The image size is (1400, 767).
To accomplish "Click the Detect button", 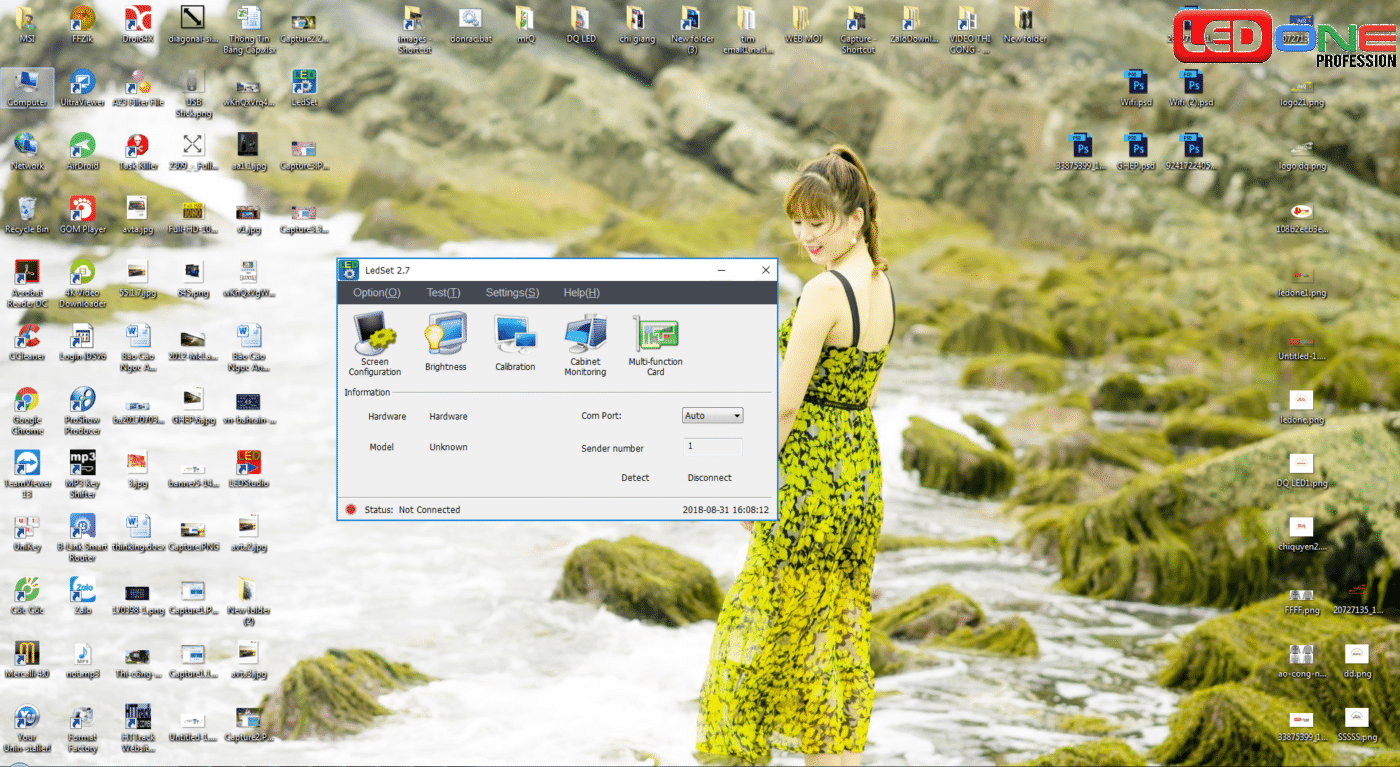I will click(635, 478).
